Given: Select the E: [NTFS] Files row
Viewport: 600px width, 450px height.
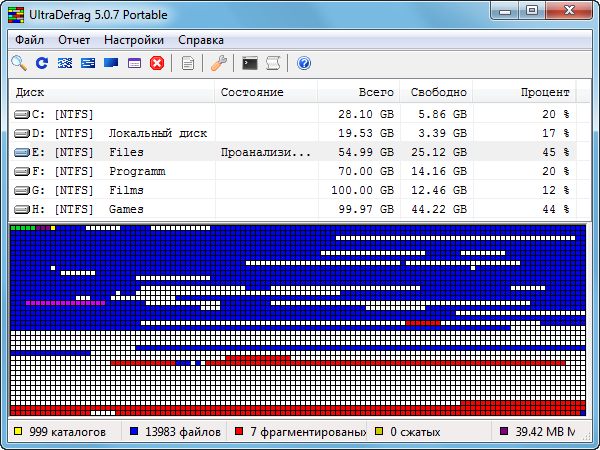Looking at the screenshot, I should click(293, 152).
